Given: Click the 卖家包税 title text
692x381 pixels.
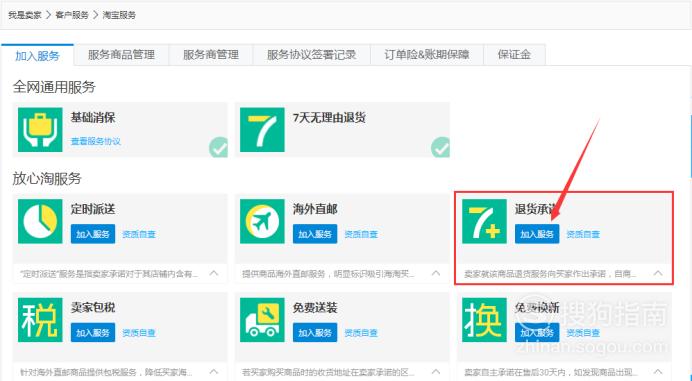Looking at the screenshot, I should coord(93,307).
